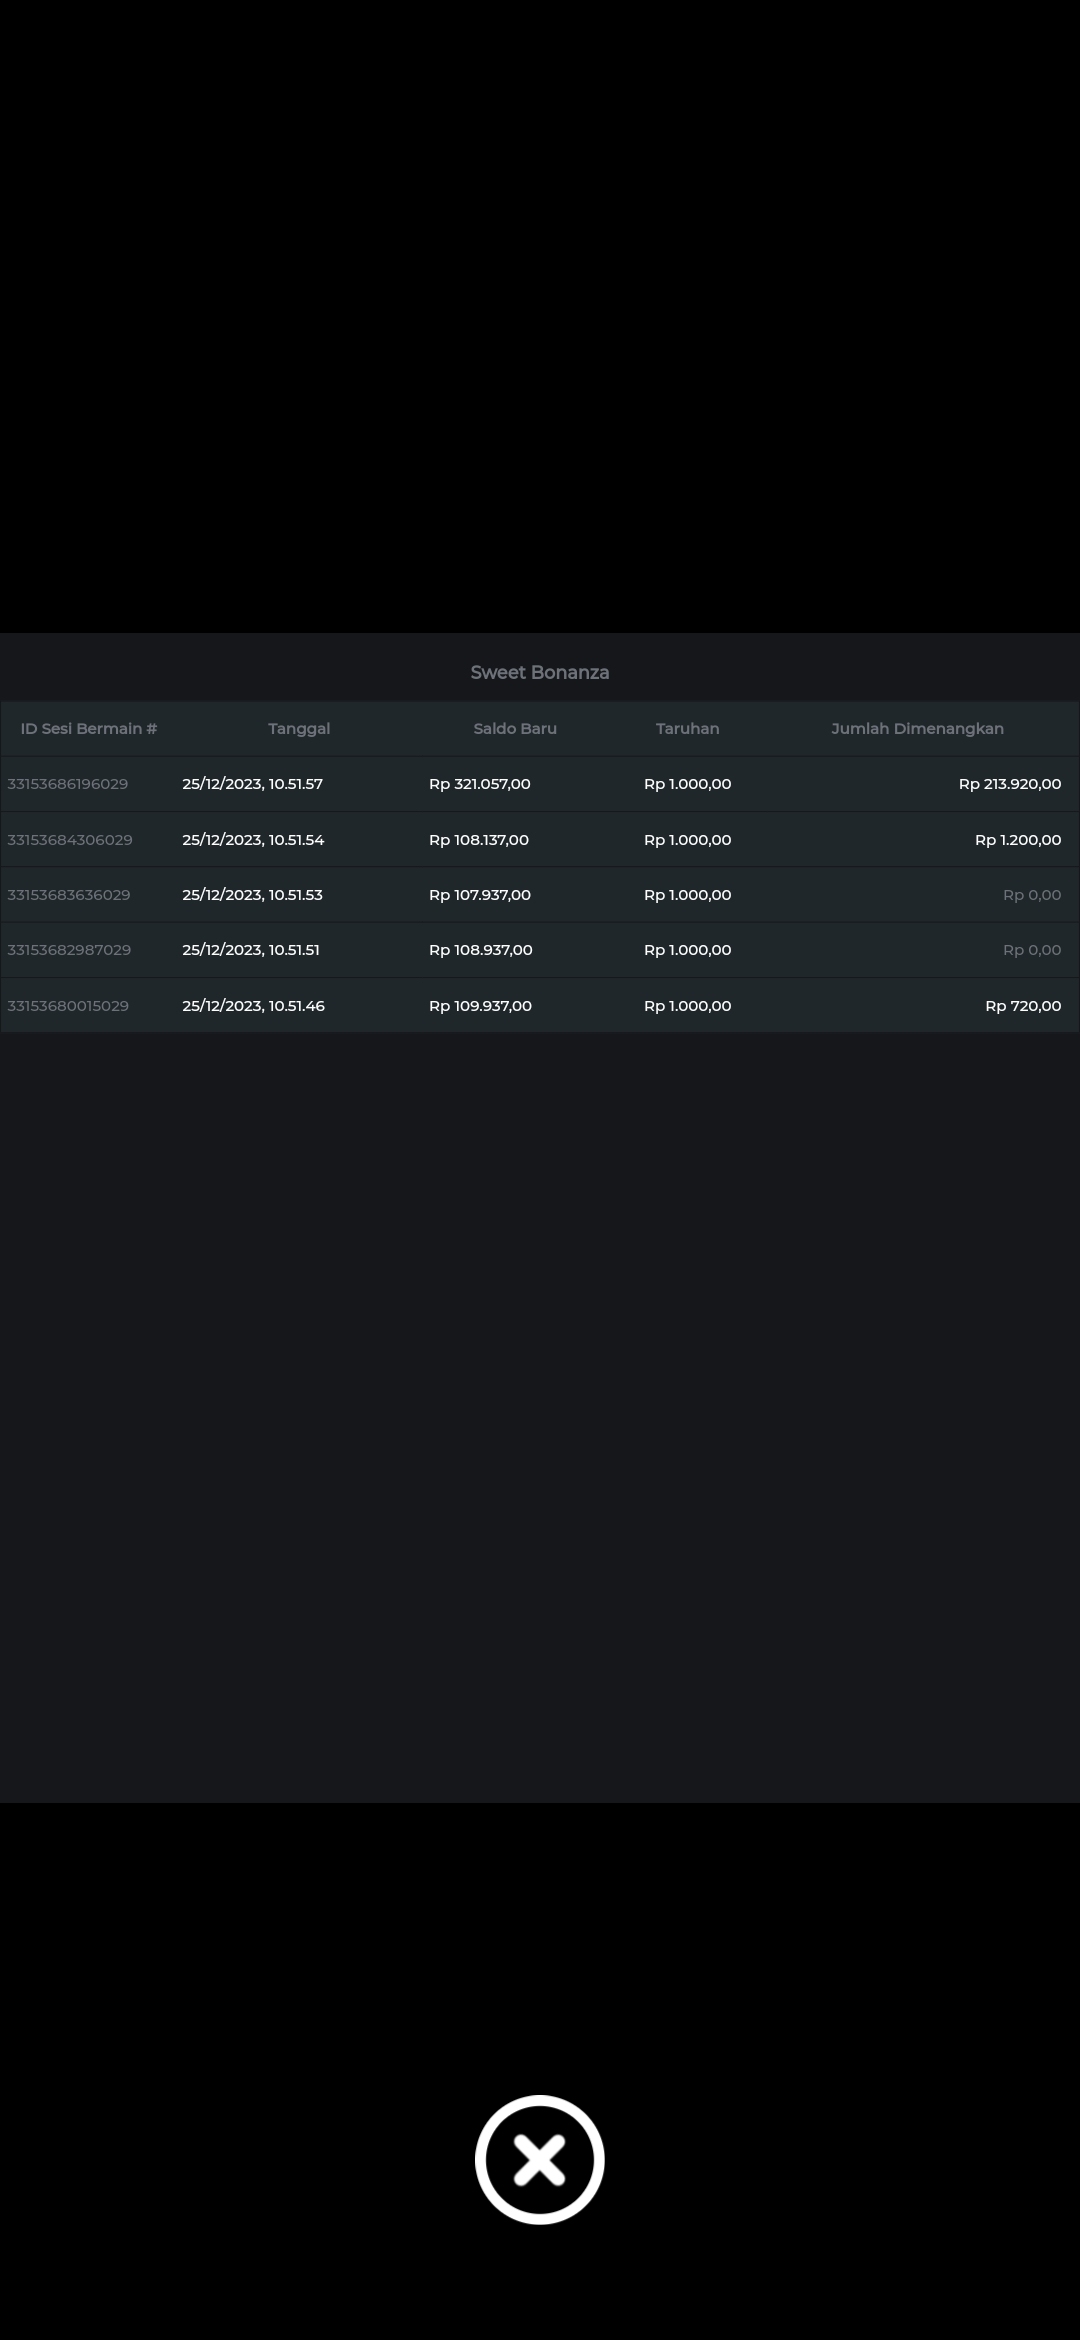Click the date 25/12/2023, 10.51.46
The height and width of the screenshot is (2340, 1080).
[253, 1006]
